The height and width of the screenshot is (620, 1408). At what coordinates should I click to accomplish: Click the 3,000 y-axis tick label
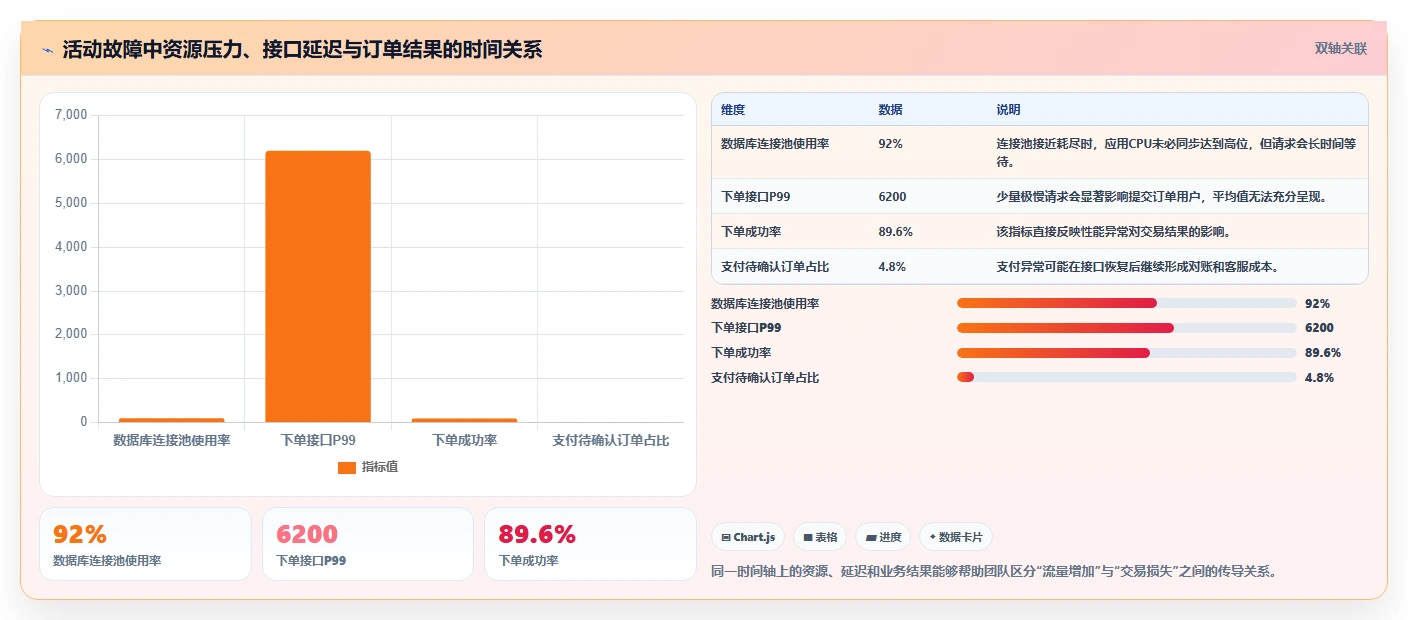tap(71, 291)
